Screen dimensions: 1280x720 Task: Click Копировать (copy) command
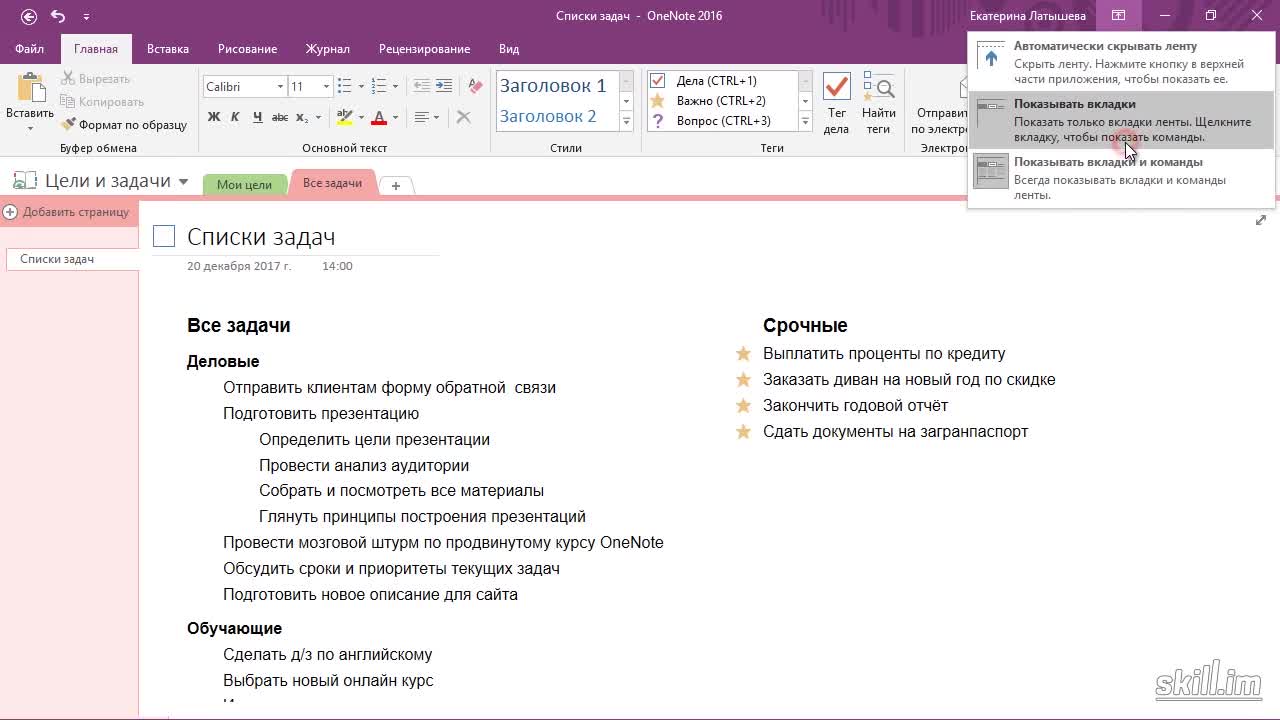click(101, 102)
